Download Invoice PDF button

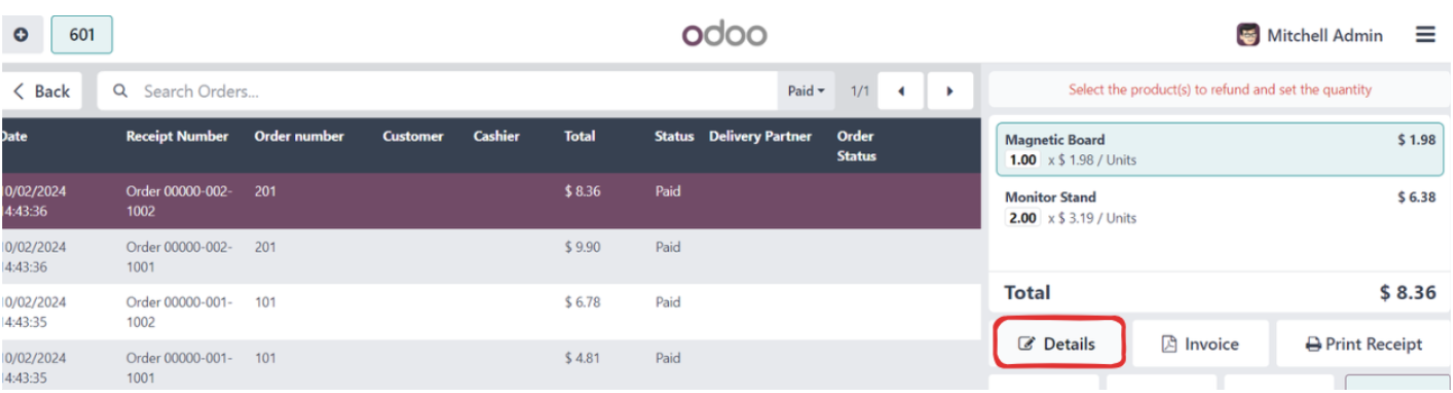point(1200,344)
